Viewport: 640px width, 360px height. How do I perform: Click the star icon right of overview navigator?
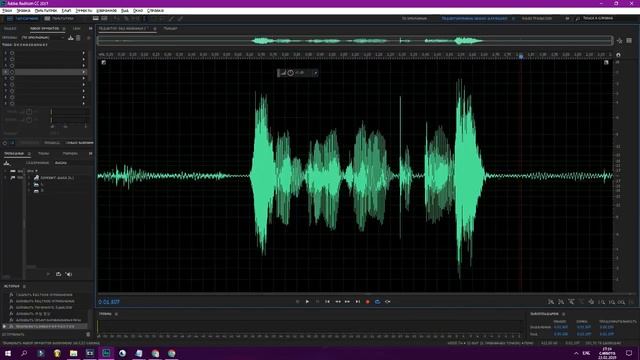[620, 40]
